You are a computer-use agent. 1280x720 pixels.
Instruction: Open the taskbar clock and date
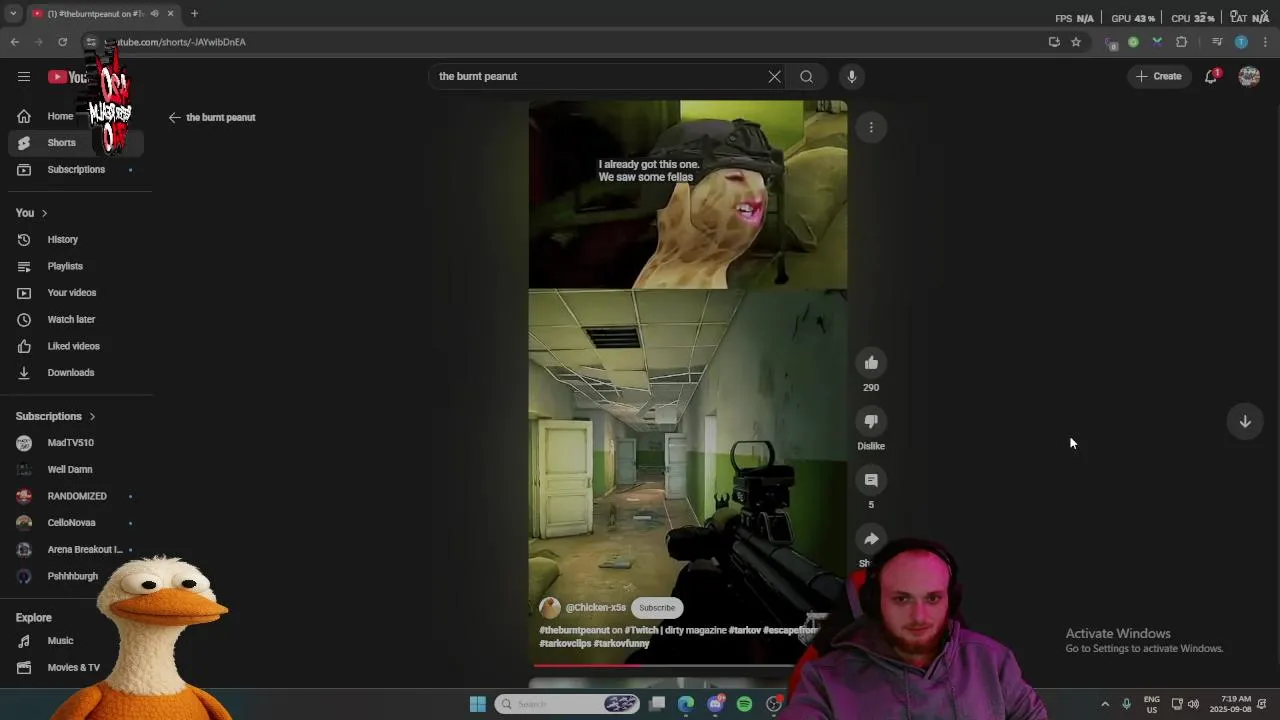(1230, 704)
